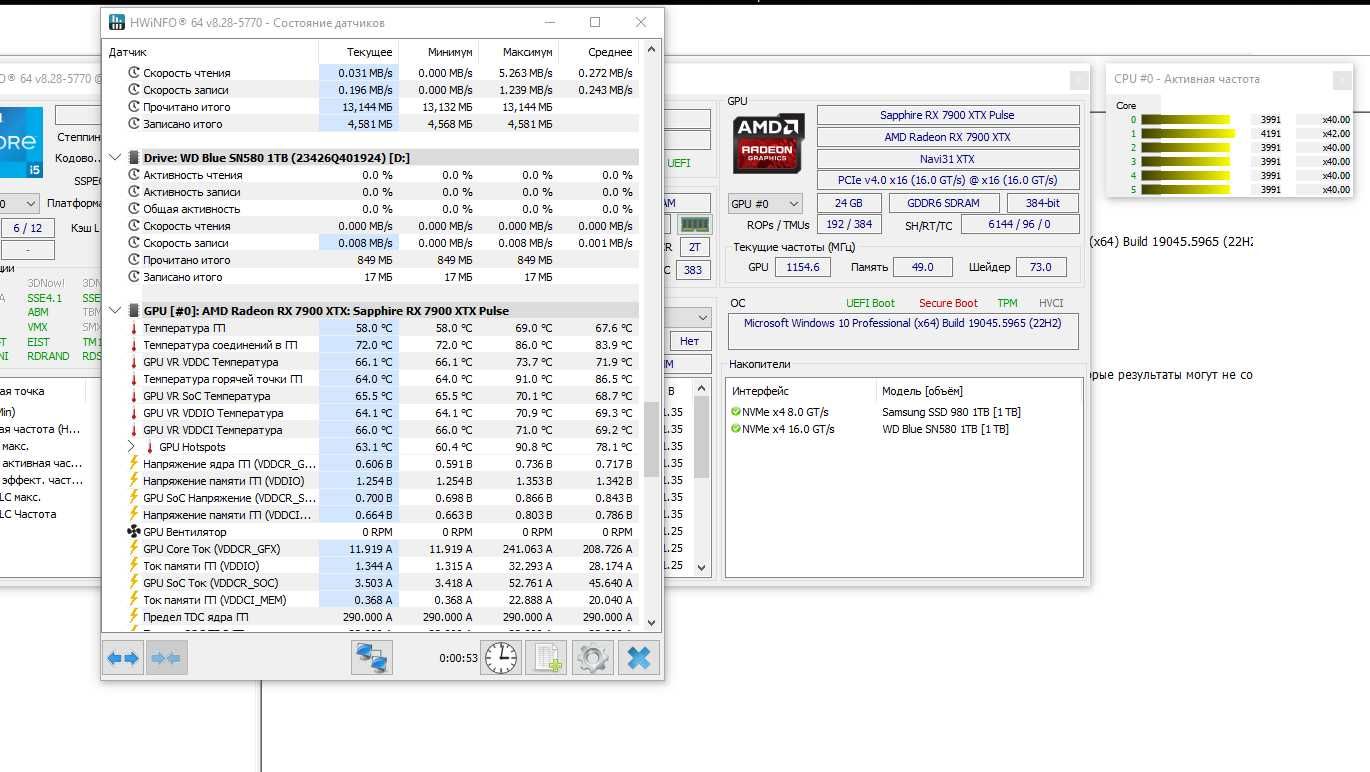
Task: Click the HWiNFO logo in sensor title bar
Action: coord(117,22)
